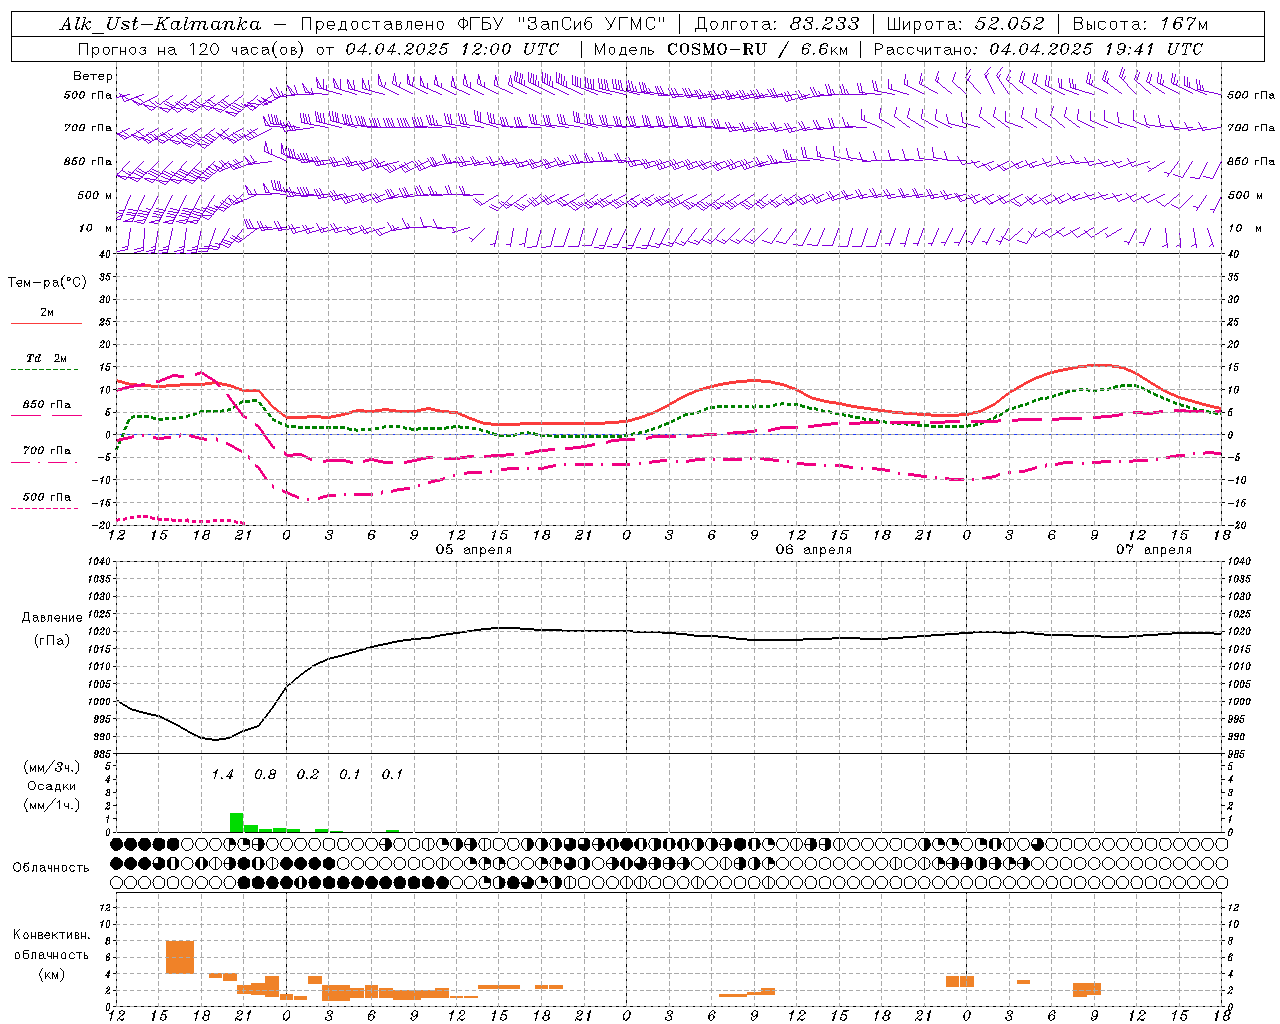Click the 500 м wind level label on left axis
Image resolution: width=1280 pixels, height=1024 pixels.
click(95, 195)
